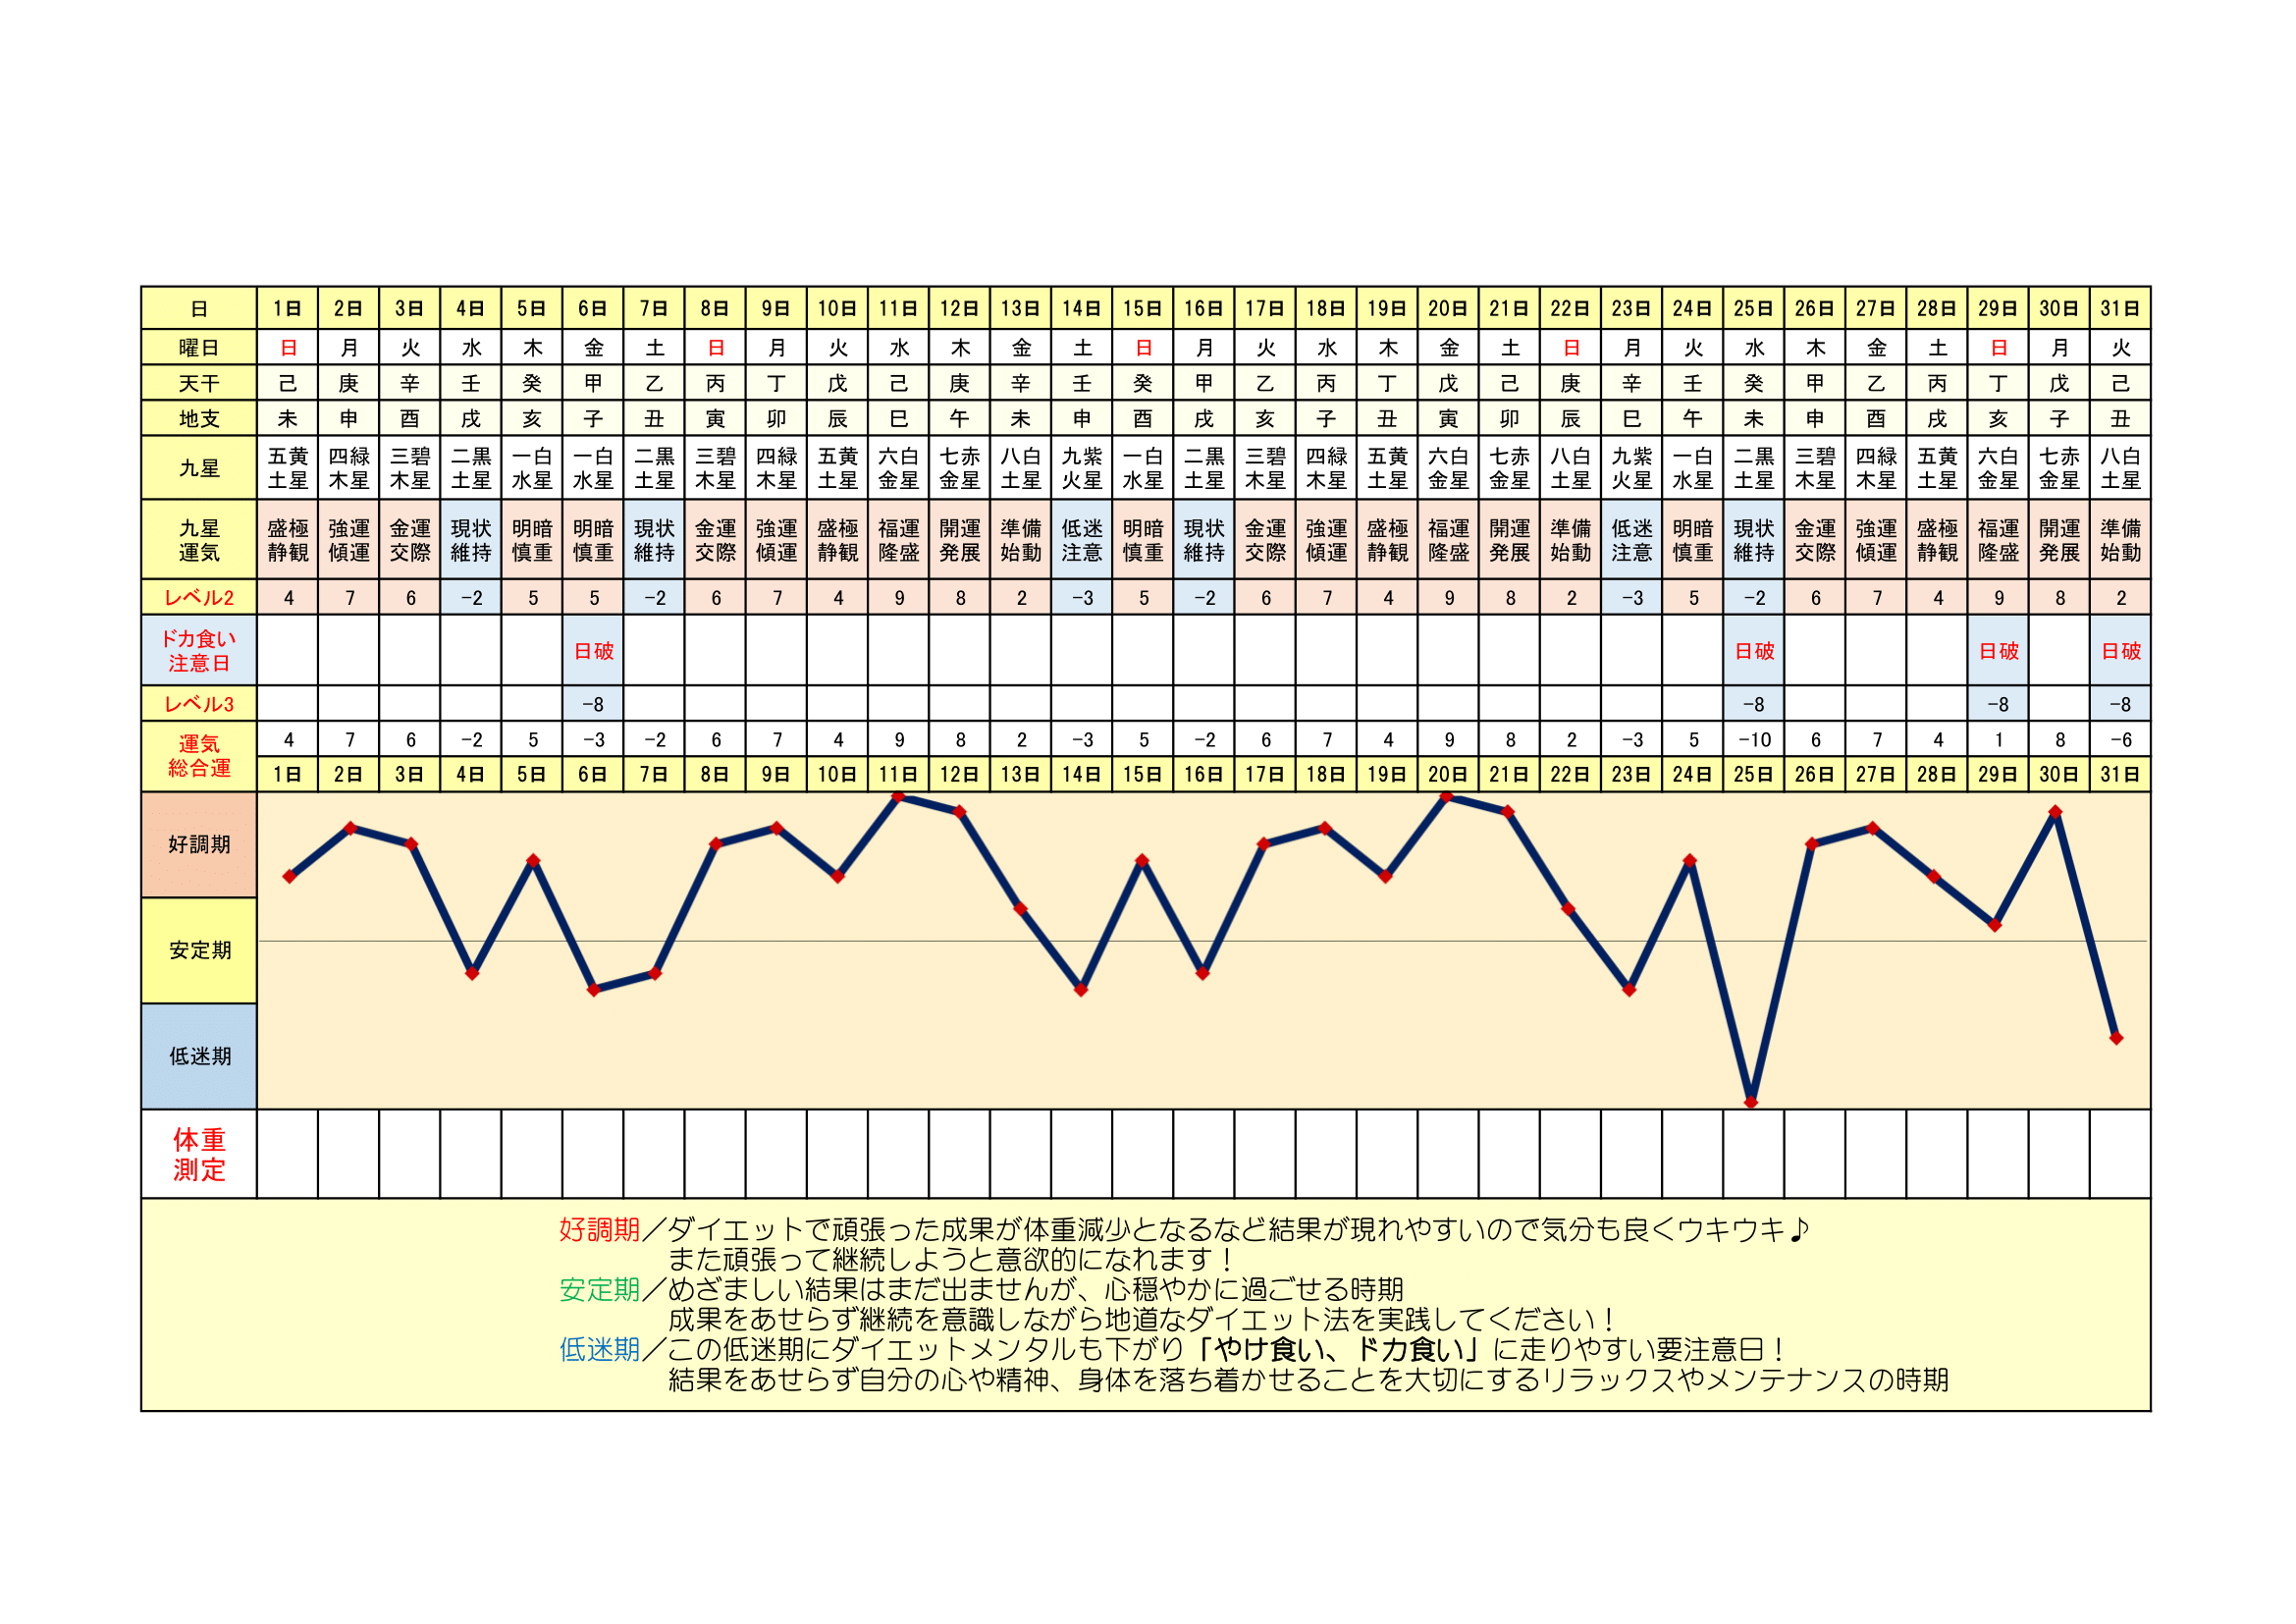Image resolution: width=2296 pixels, height=1624 pixels.
Task: Click the ドカ食い注意日 row header
Action: click(x=199, y=651)
